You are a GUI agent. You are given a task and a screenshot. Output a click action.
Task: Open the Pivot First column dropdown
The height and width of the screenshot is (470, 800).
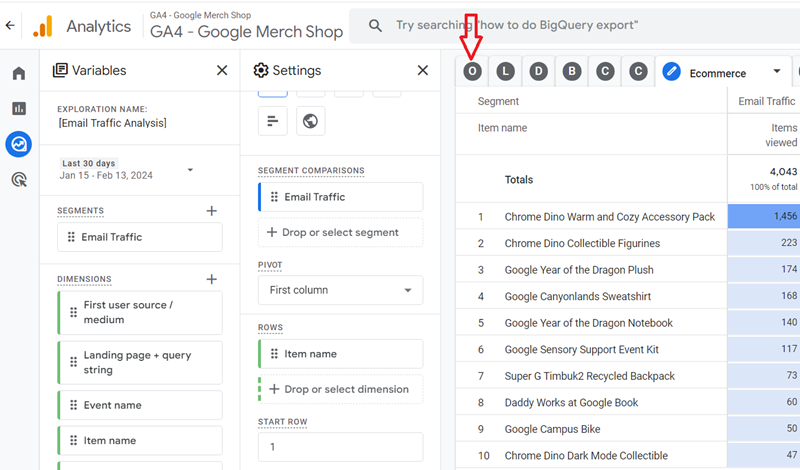click(x=341, y=290)
